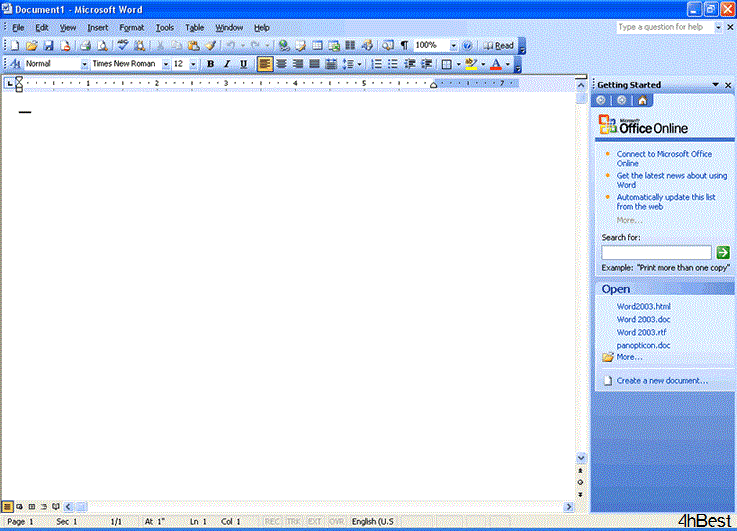Toggle Underline formatting

(x=243, y=64)
